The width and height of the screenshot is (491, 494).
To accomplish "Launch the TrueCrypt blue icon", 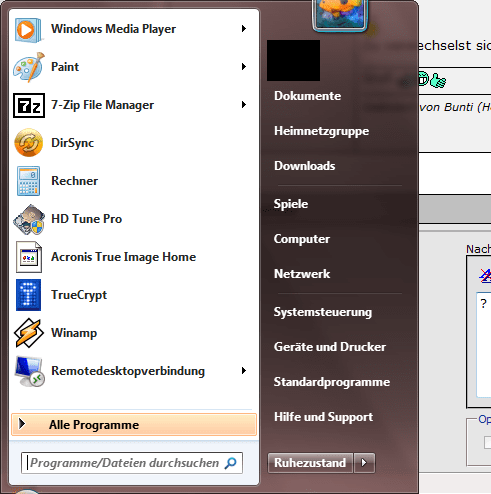I will pos(28,295).
